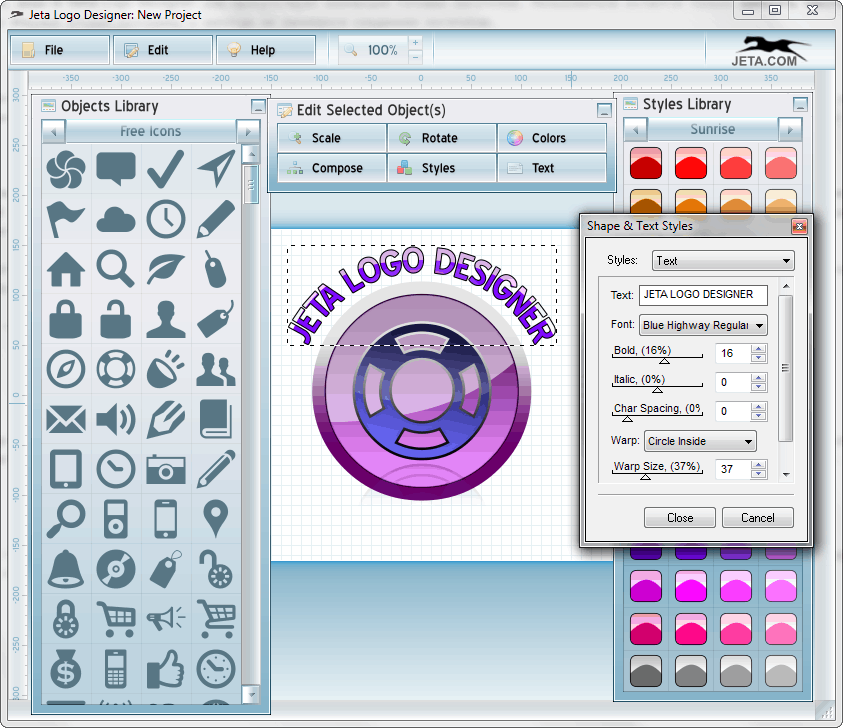This screenshot has height=728, width=843.
Task: Click the Italic slider handle
Action: click(657, 390)
